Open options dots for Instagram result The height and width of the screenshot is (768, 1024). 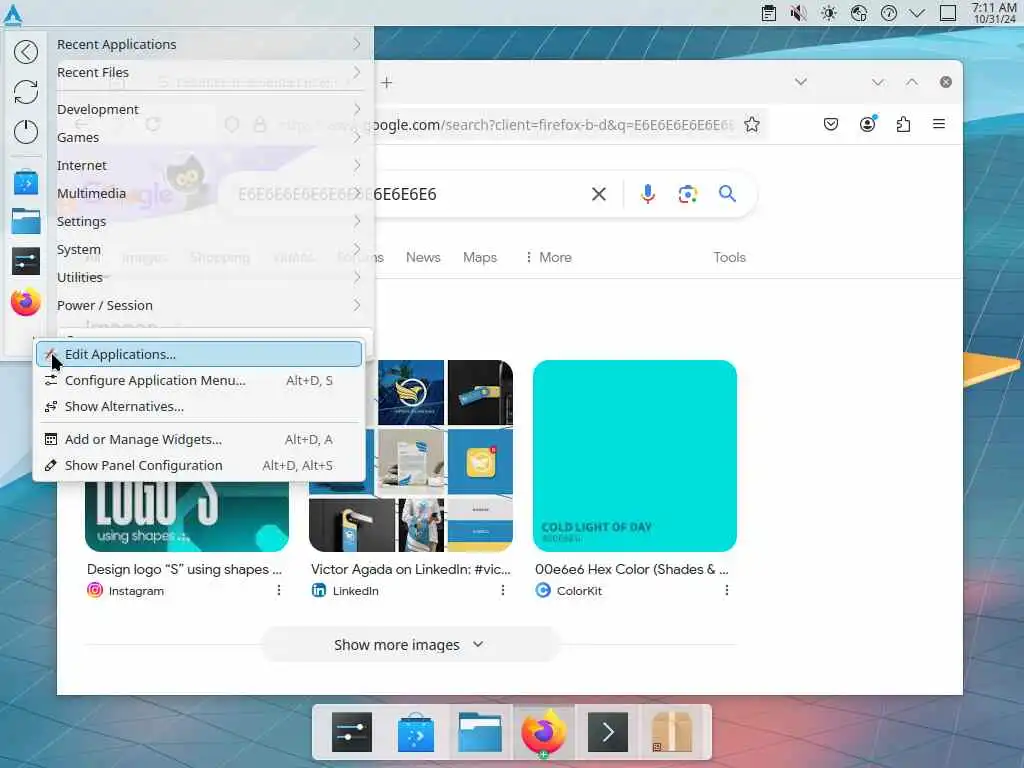[x=279, y=590]
